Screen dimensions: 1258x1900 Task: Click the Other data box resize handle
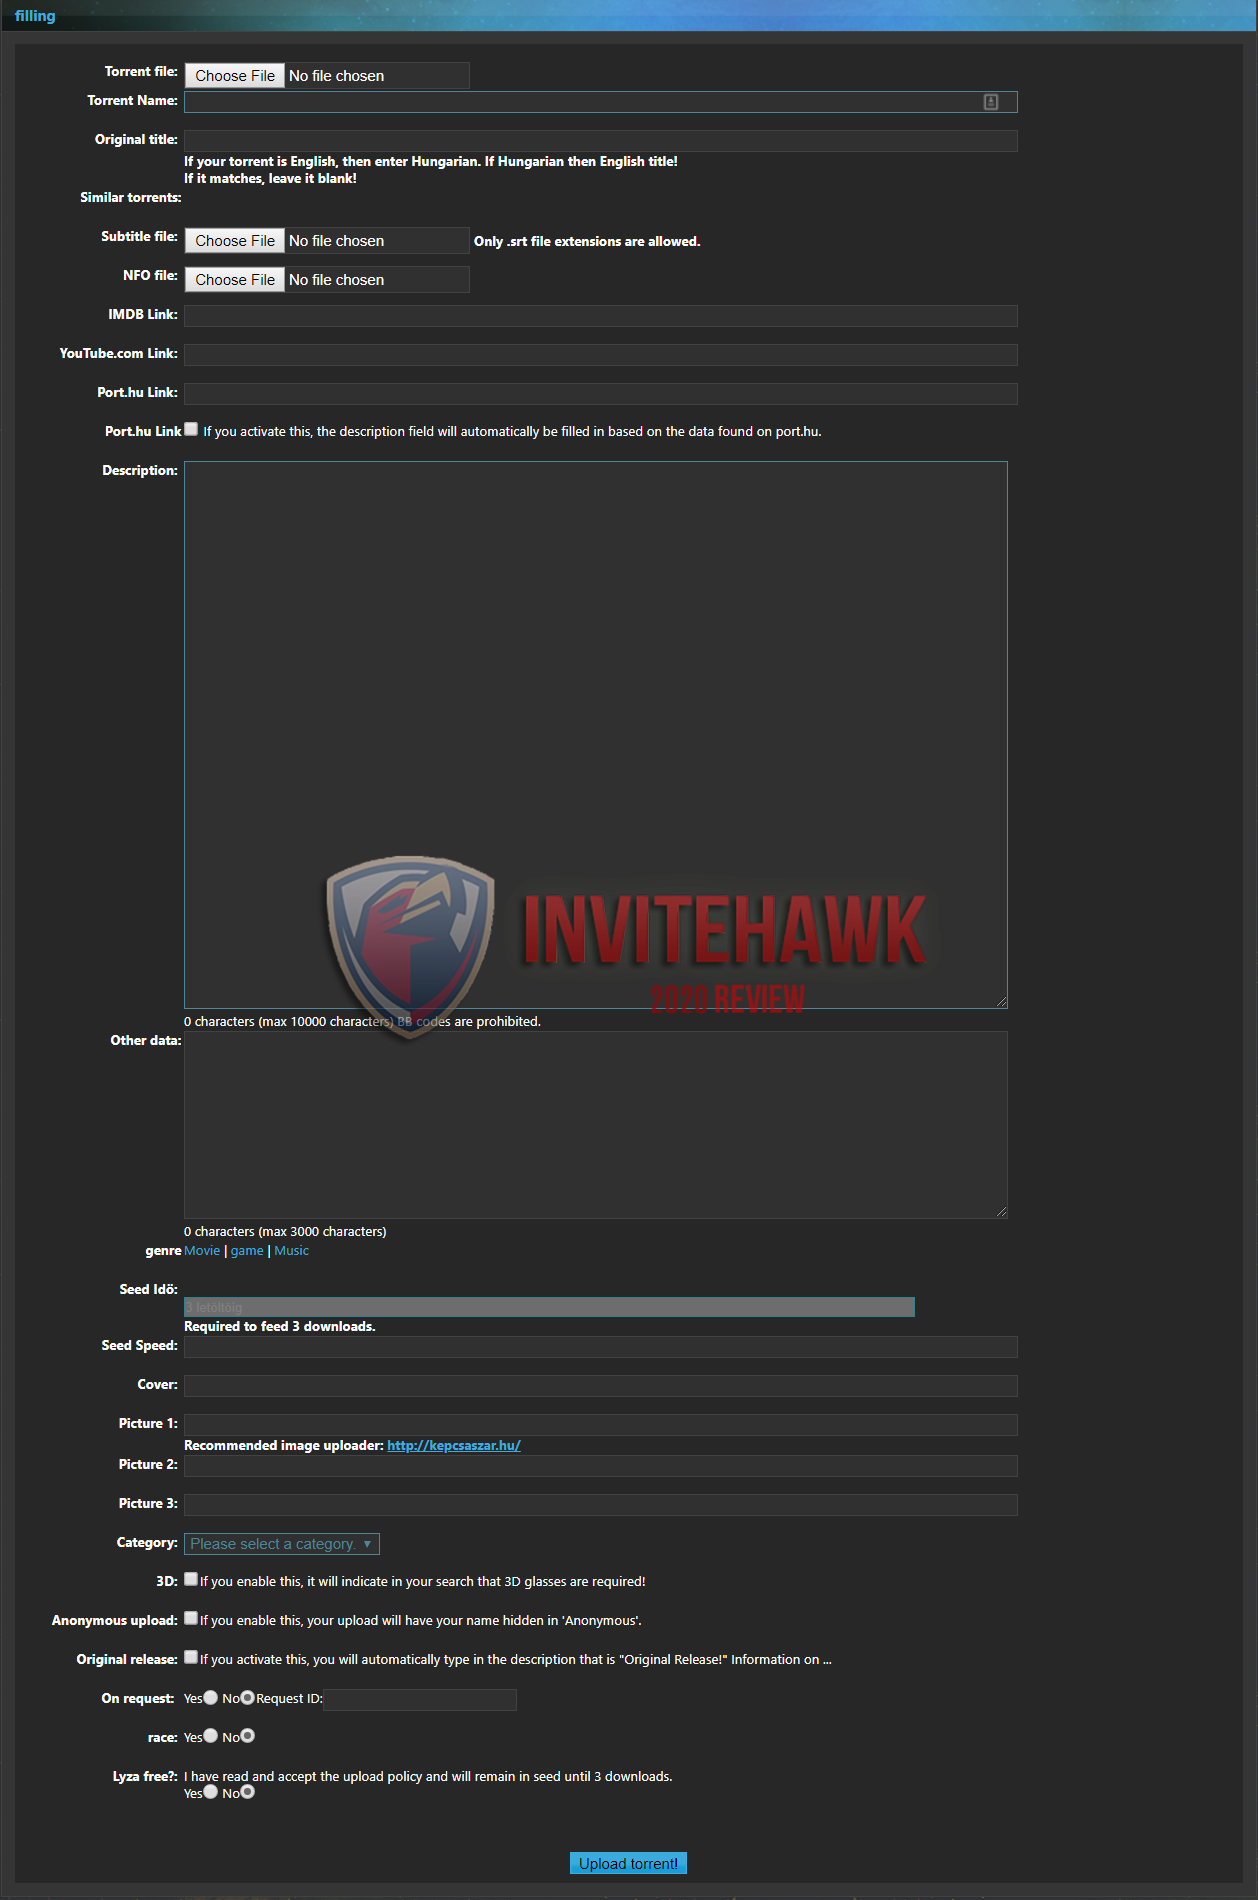click(x=1001, y=1212)
